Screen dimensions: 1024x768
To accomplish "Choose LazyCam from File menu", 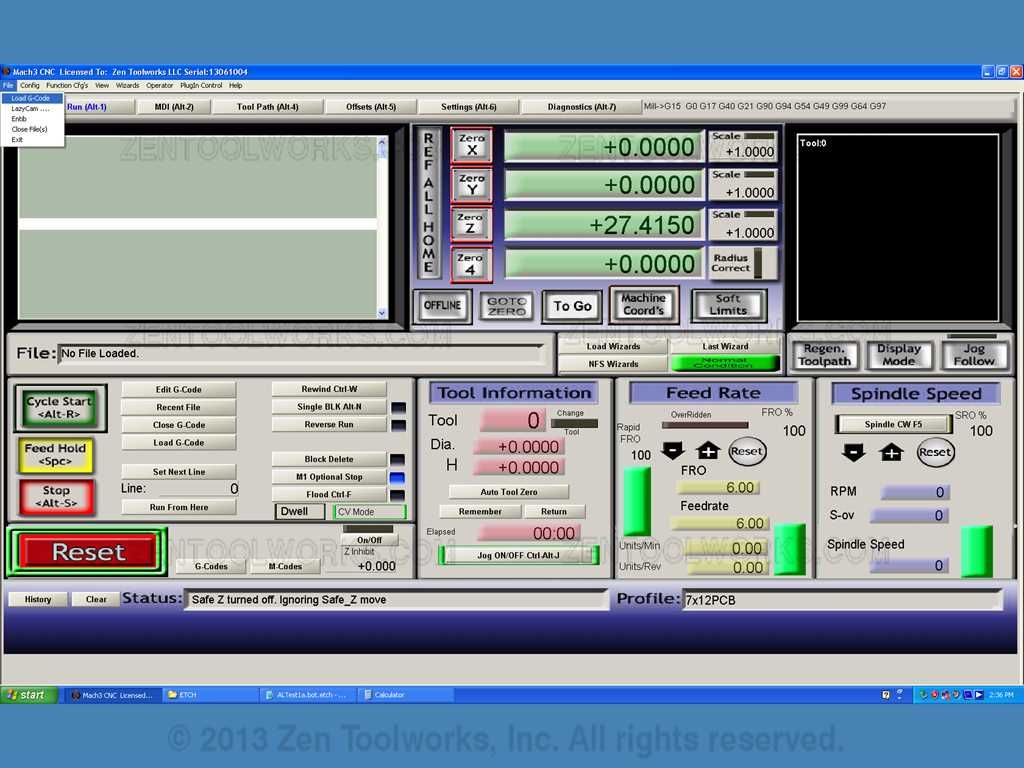I will pos(32,108).
